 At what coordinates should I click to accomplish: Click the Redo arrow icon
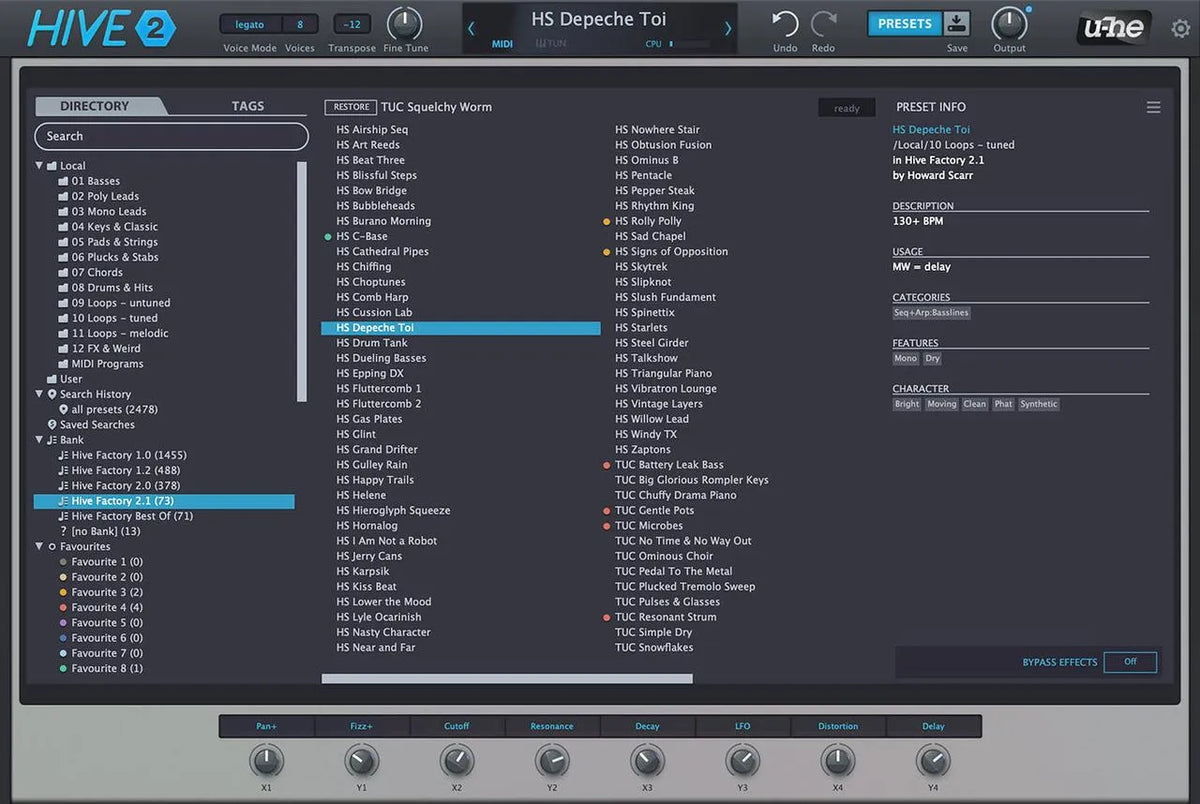pos(823,24)
